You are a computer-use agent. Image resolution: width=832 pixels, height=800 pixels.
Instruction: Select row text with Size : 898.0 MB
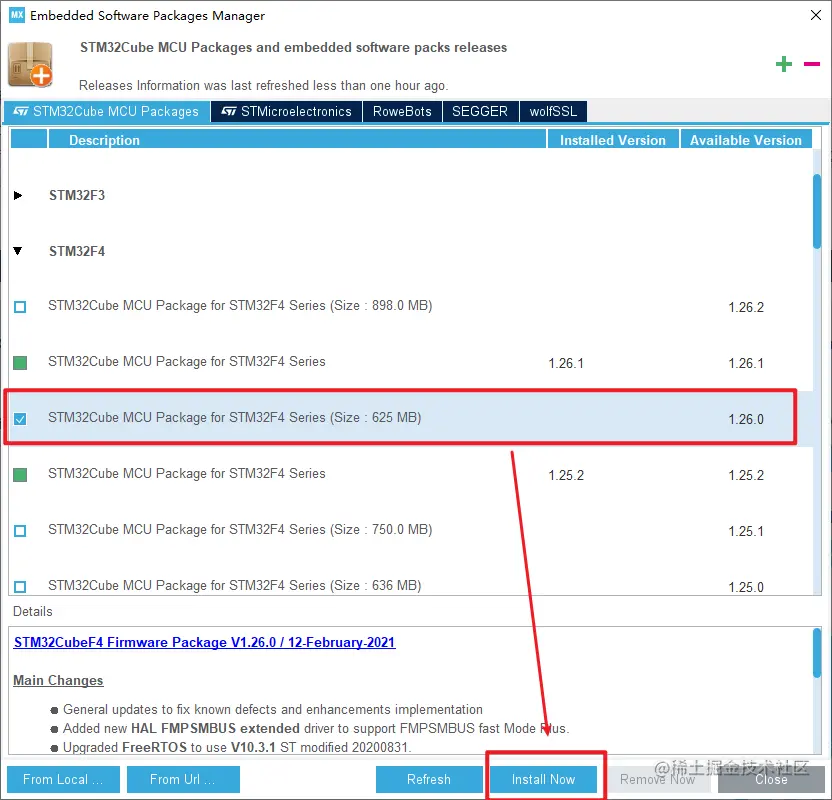pos(240,306)
